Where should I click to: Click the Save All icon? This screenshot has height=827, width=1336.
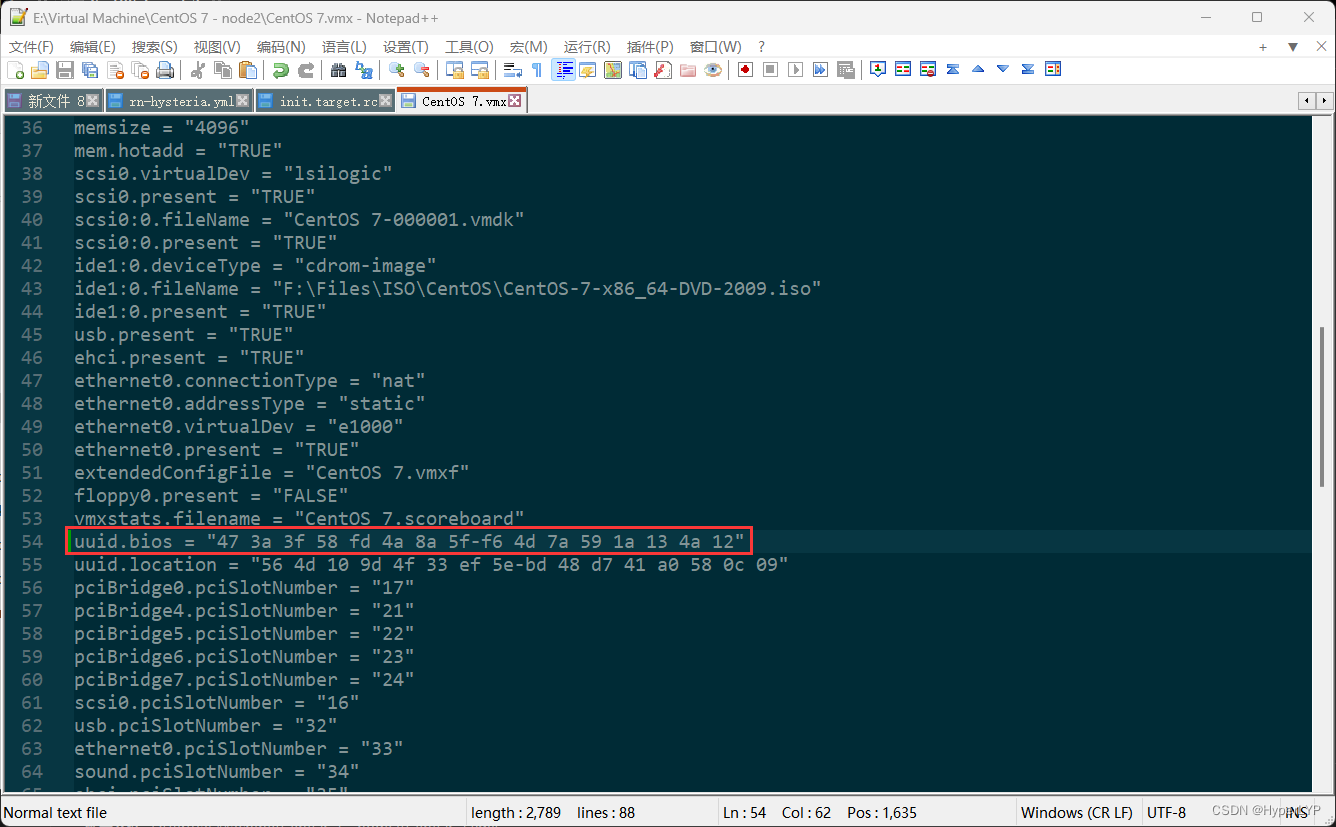(x=89, y=69)
